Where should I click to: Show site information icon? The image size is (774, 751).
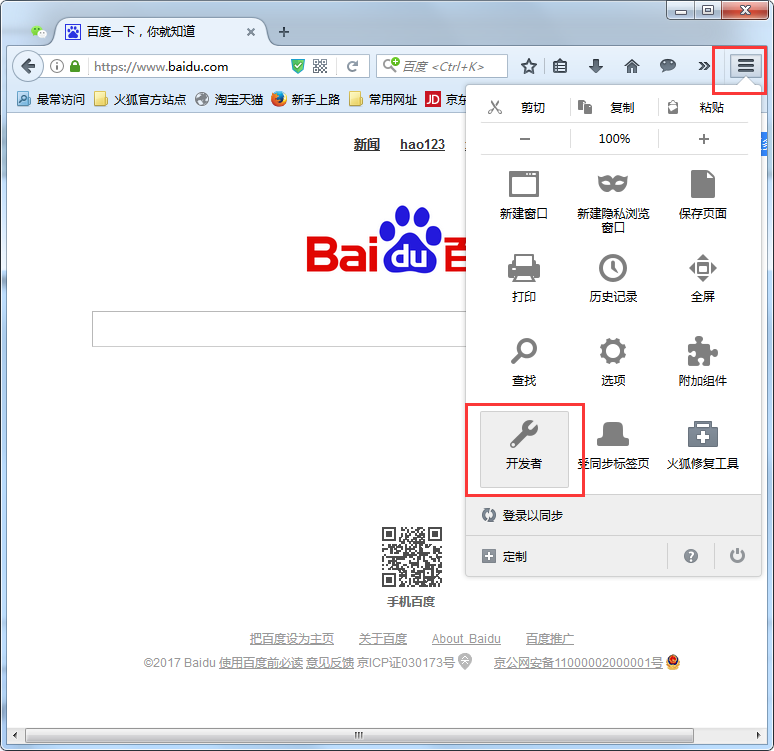pyautogui.click(x=57, y=66)
